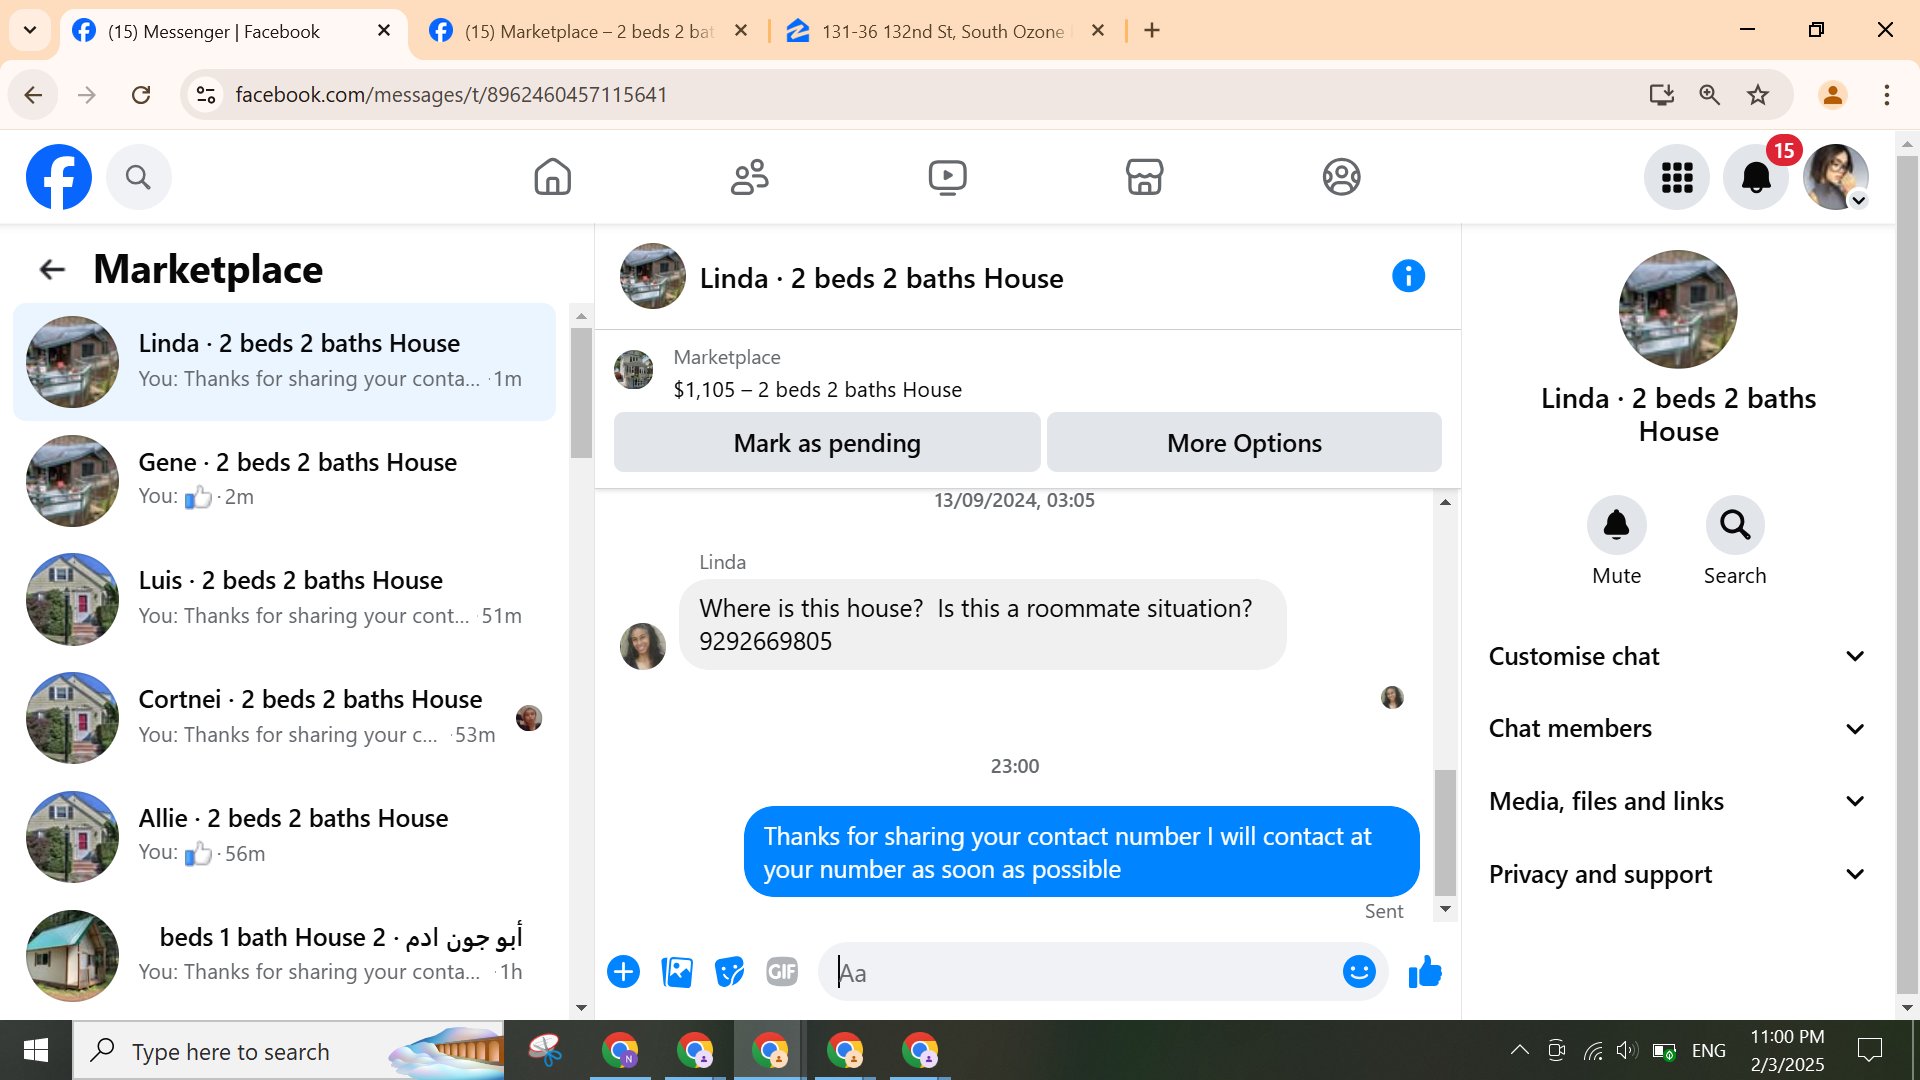Open the 2 beds 1 bath House chat
This screenshot has width=1920, height=1080.
pyautogui.click(x=284, y=955)
